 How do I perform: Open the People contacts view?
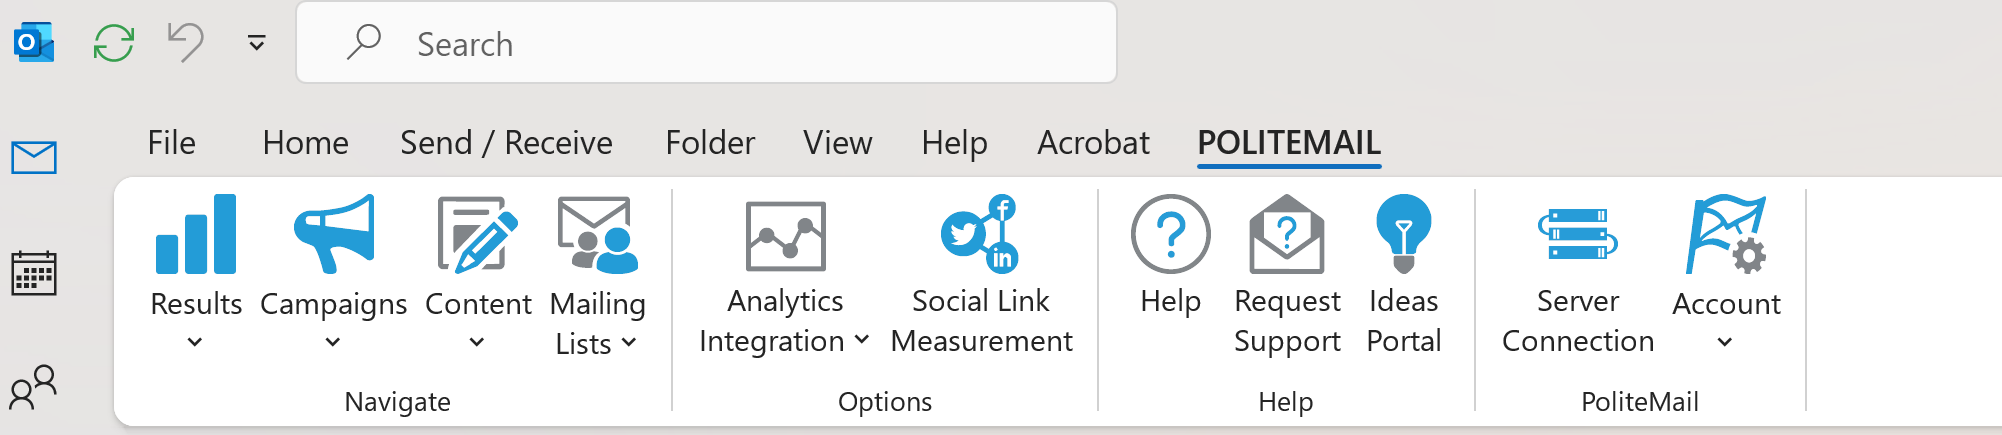[x=34, y=387]
